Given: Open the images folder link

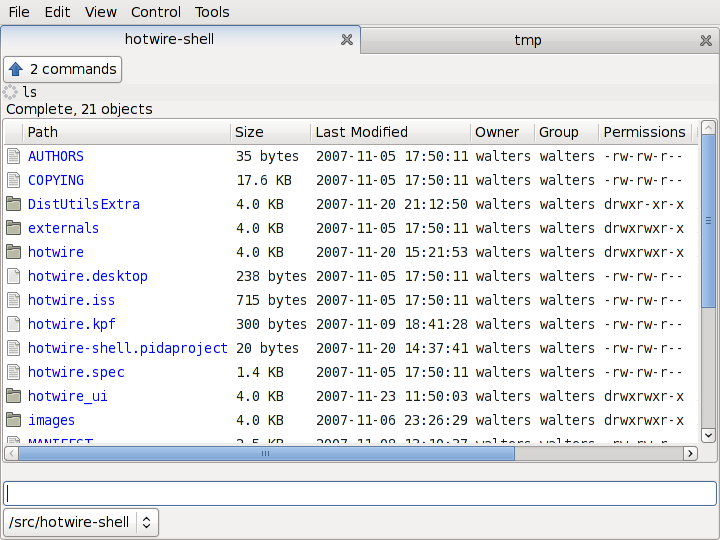Looking at the screenshot, I should [51, 420].
